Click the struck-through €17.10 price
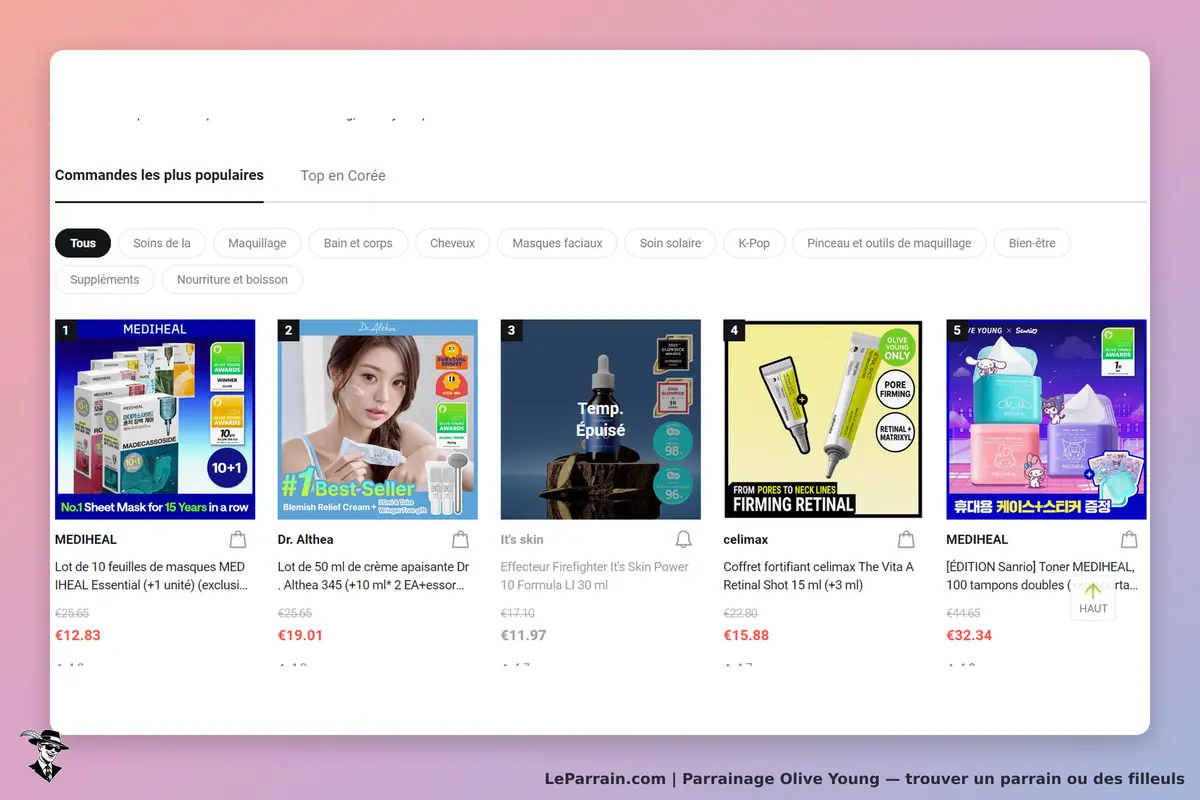1200x800 pixels. (518, 613)
